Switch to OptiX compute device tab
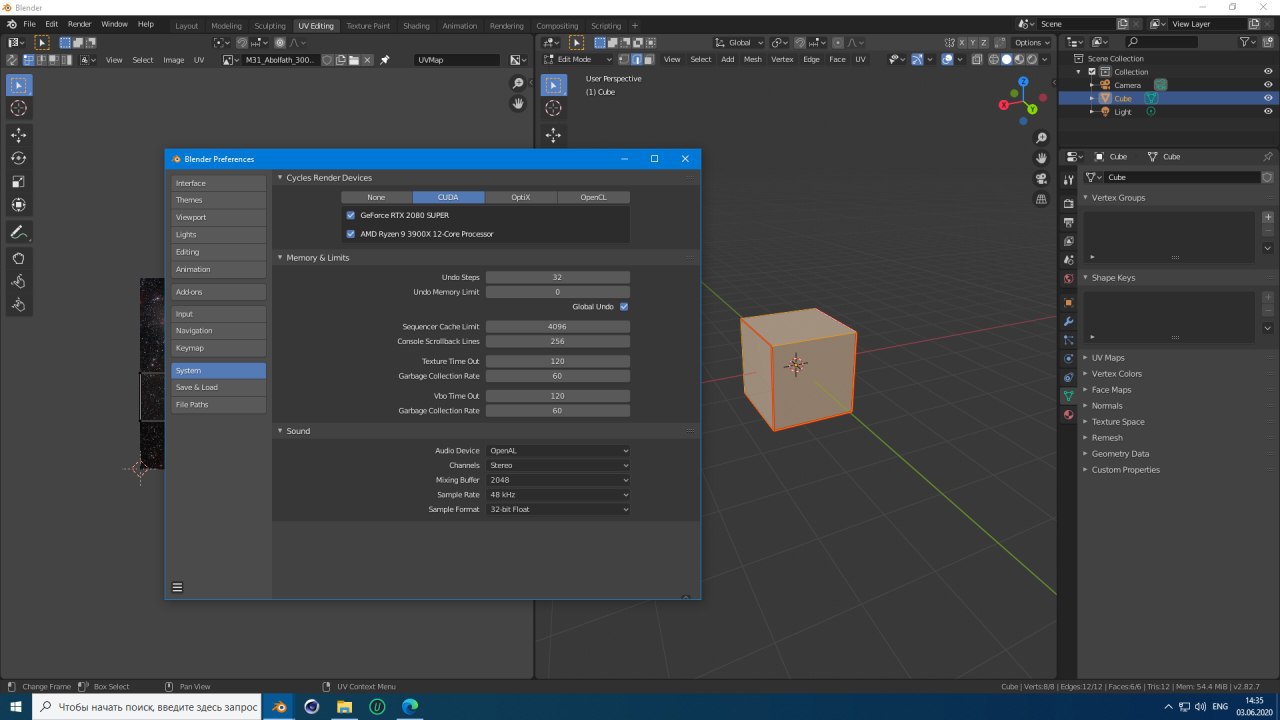Viewport: 1280px width, 720px height. (x=521, y=197)
